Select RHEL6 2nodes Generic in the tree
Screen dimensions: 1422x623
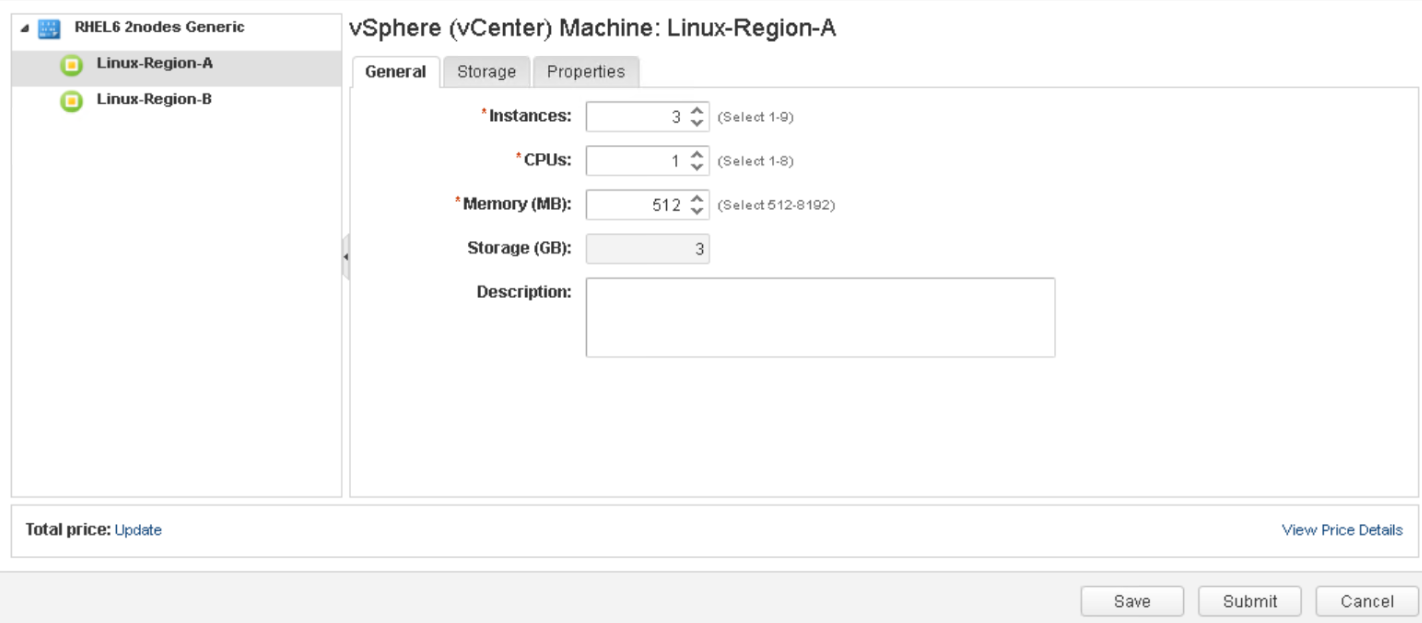click(159, 28)
